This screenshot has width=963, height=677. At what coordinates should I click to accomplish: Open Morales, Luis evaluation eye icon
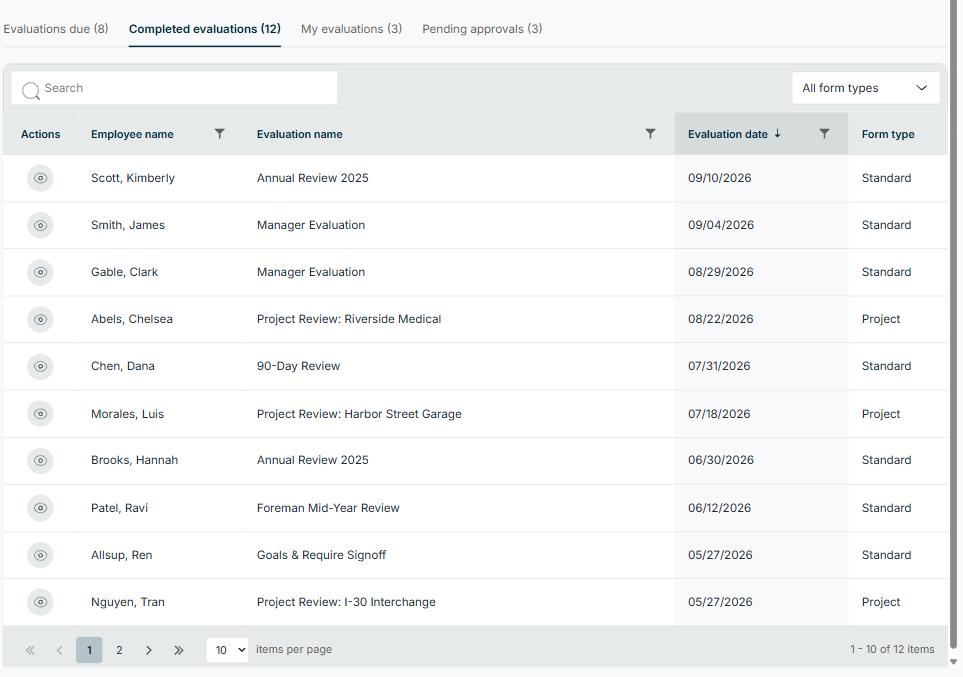coord(40,414)
